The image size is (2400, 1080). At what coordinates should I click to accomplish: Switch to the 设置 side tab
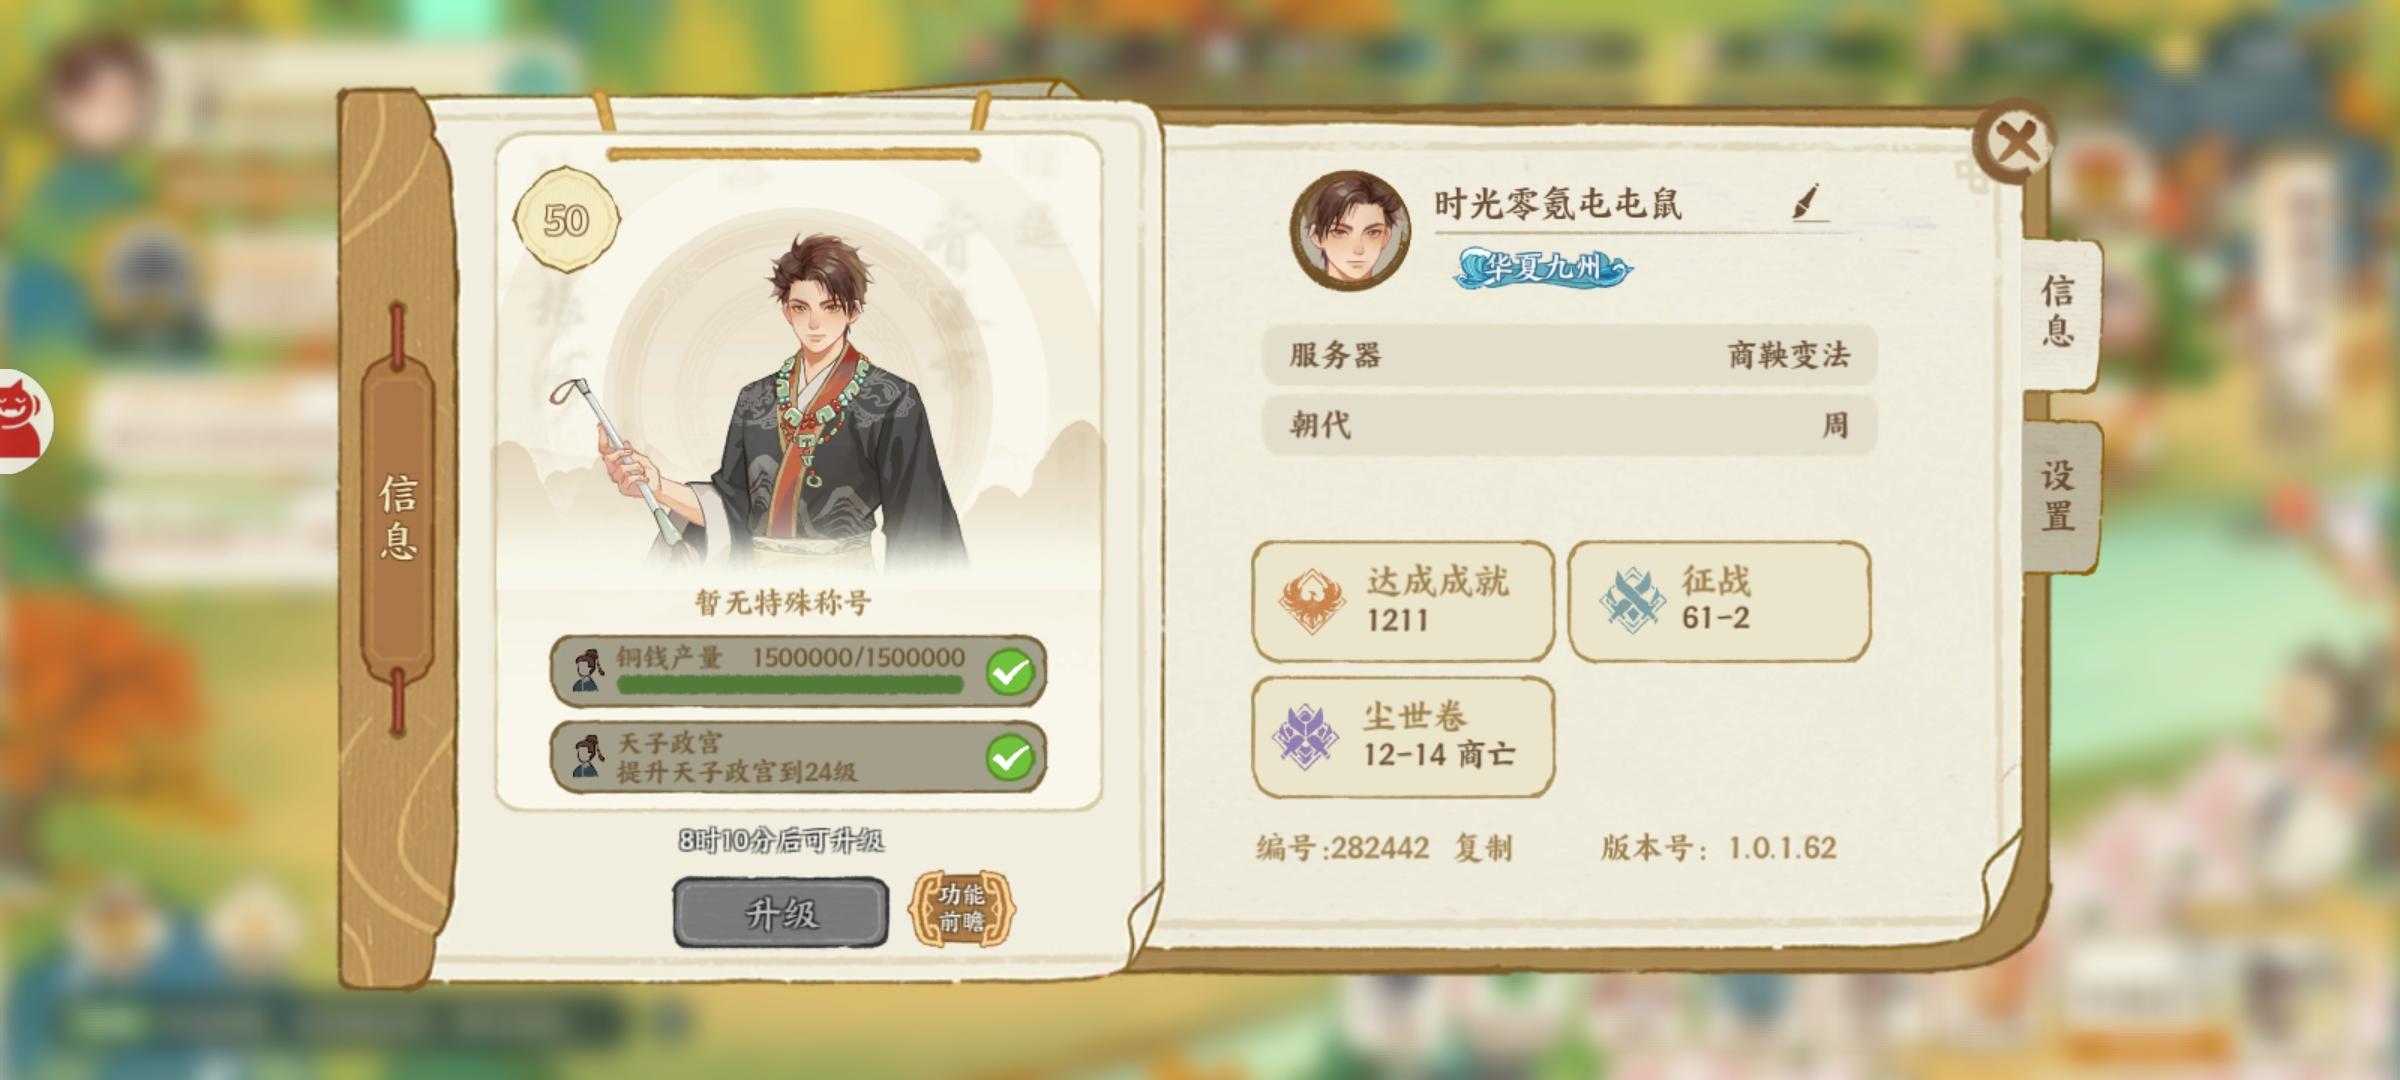tap(2061, 496)
